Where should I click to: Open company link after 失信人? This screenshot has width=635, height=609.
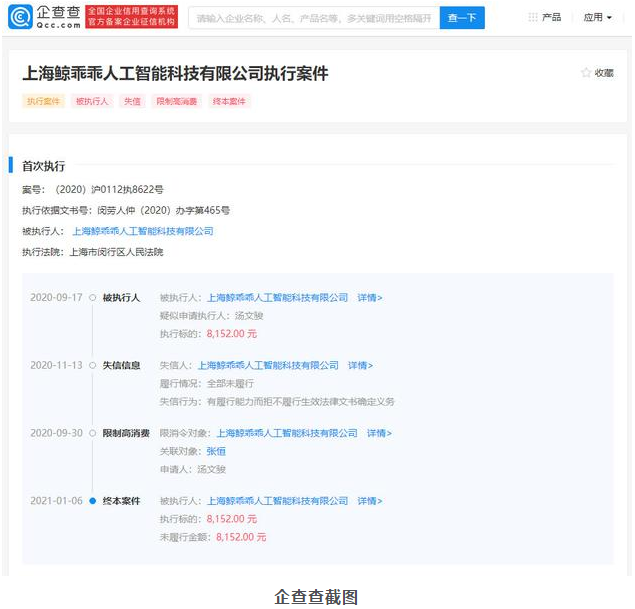tap(268, 365)
